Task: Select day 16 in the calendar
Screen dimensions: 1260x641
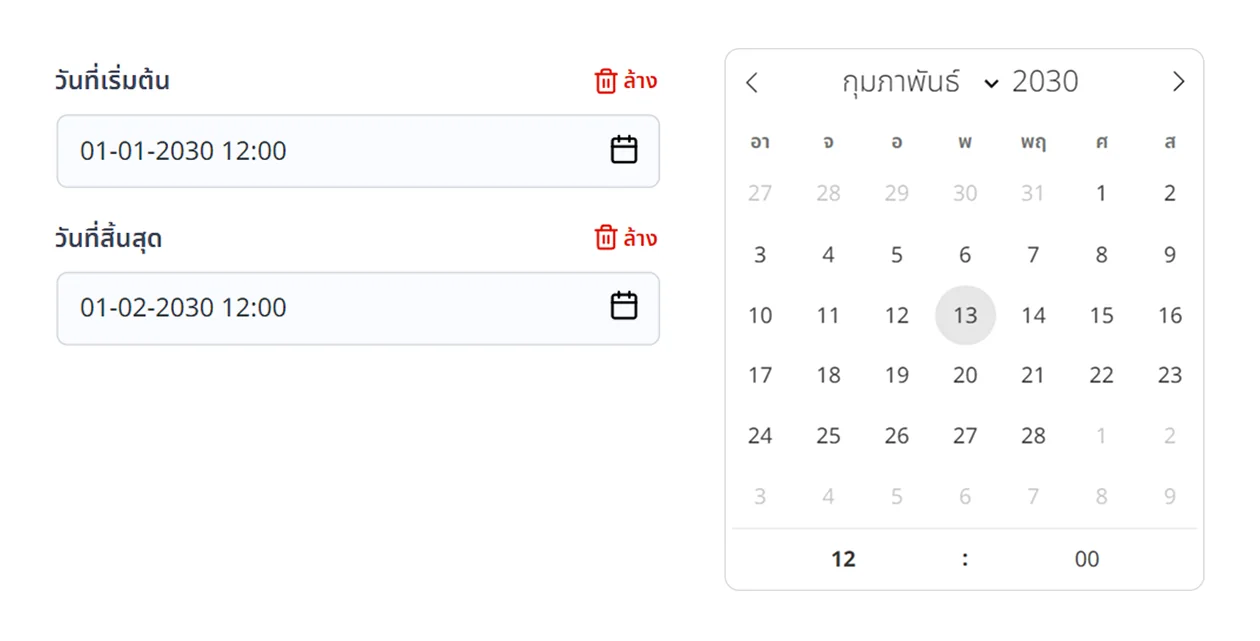Action: (1170, 316)
